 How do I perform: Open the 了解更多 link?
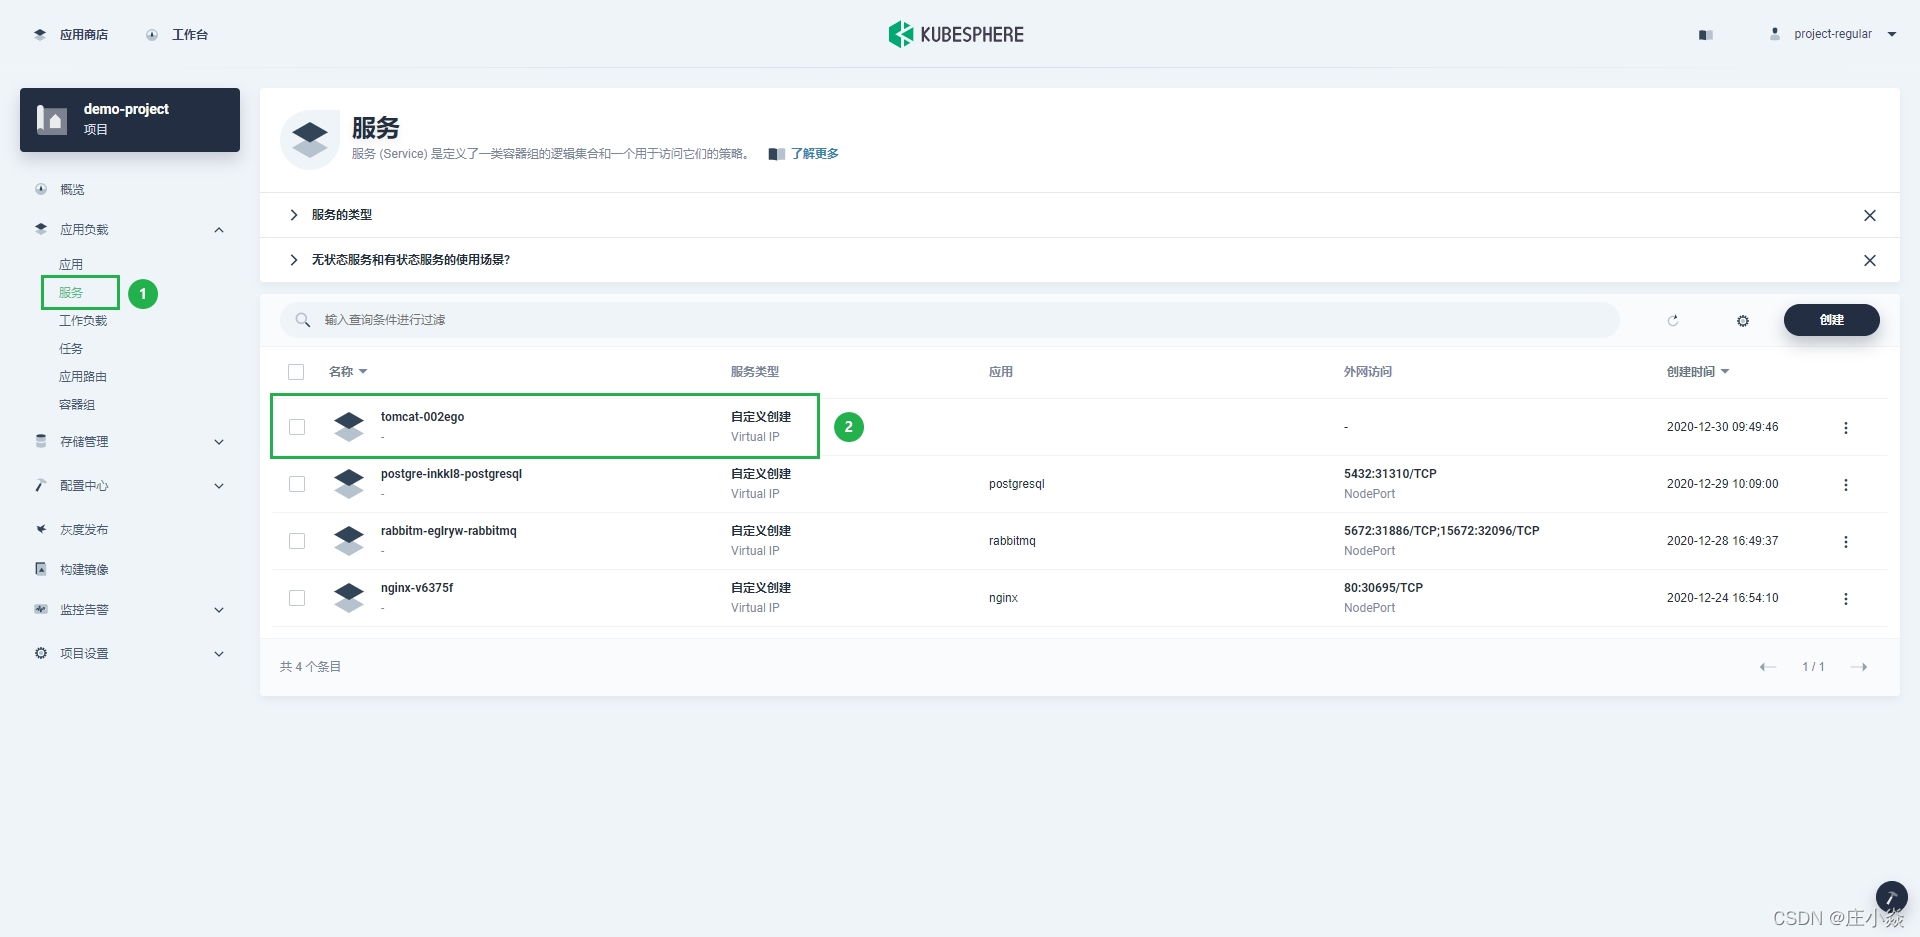coord(814,154)
